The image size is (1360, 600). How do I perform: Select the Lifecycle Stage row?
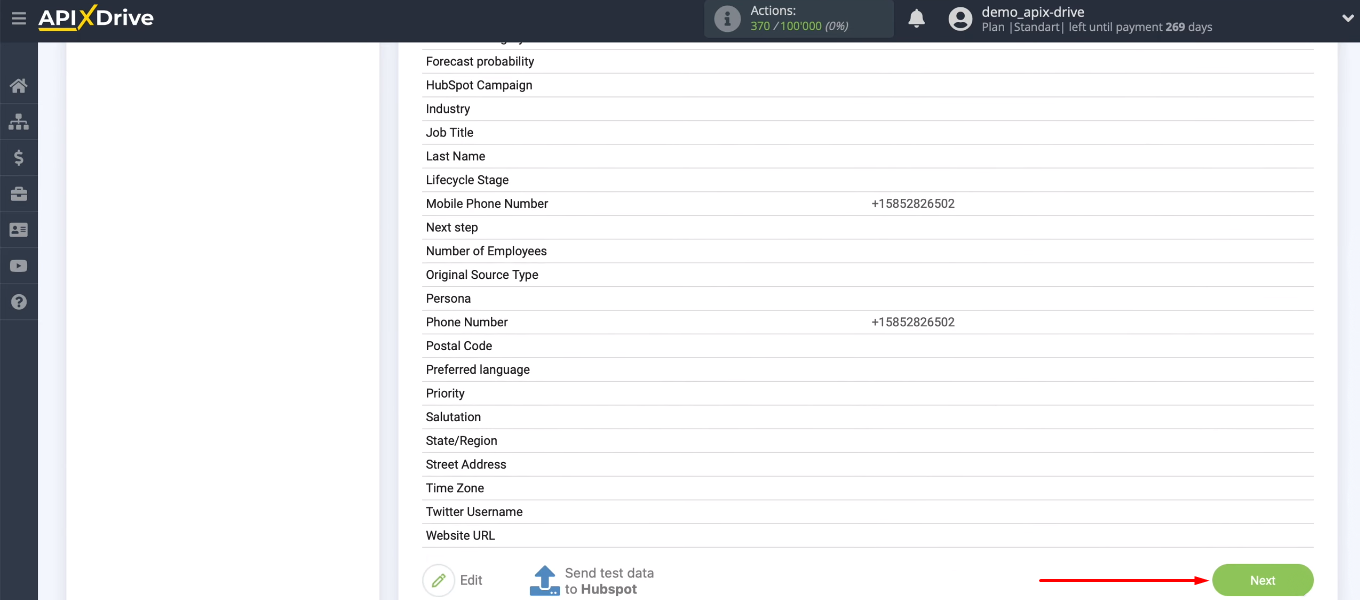[x=868, y=180]
